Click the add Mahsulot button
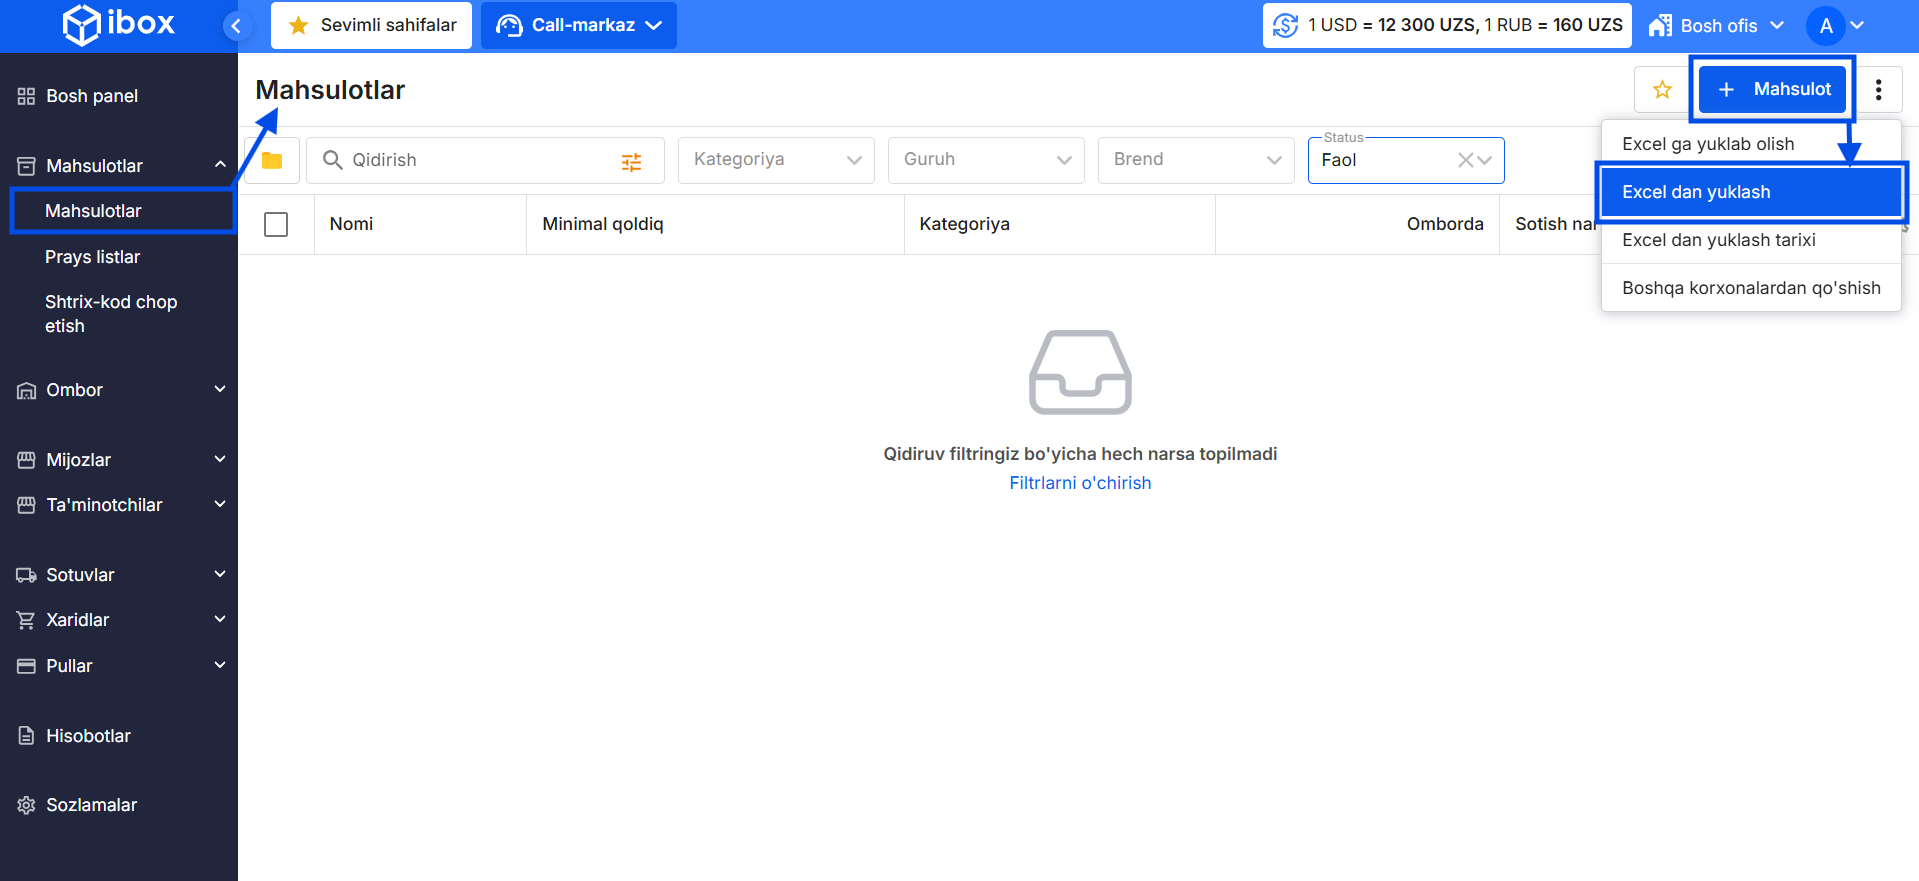The height and width of the screenshot is (881, 1919). click(1772, 90)
